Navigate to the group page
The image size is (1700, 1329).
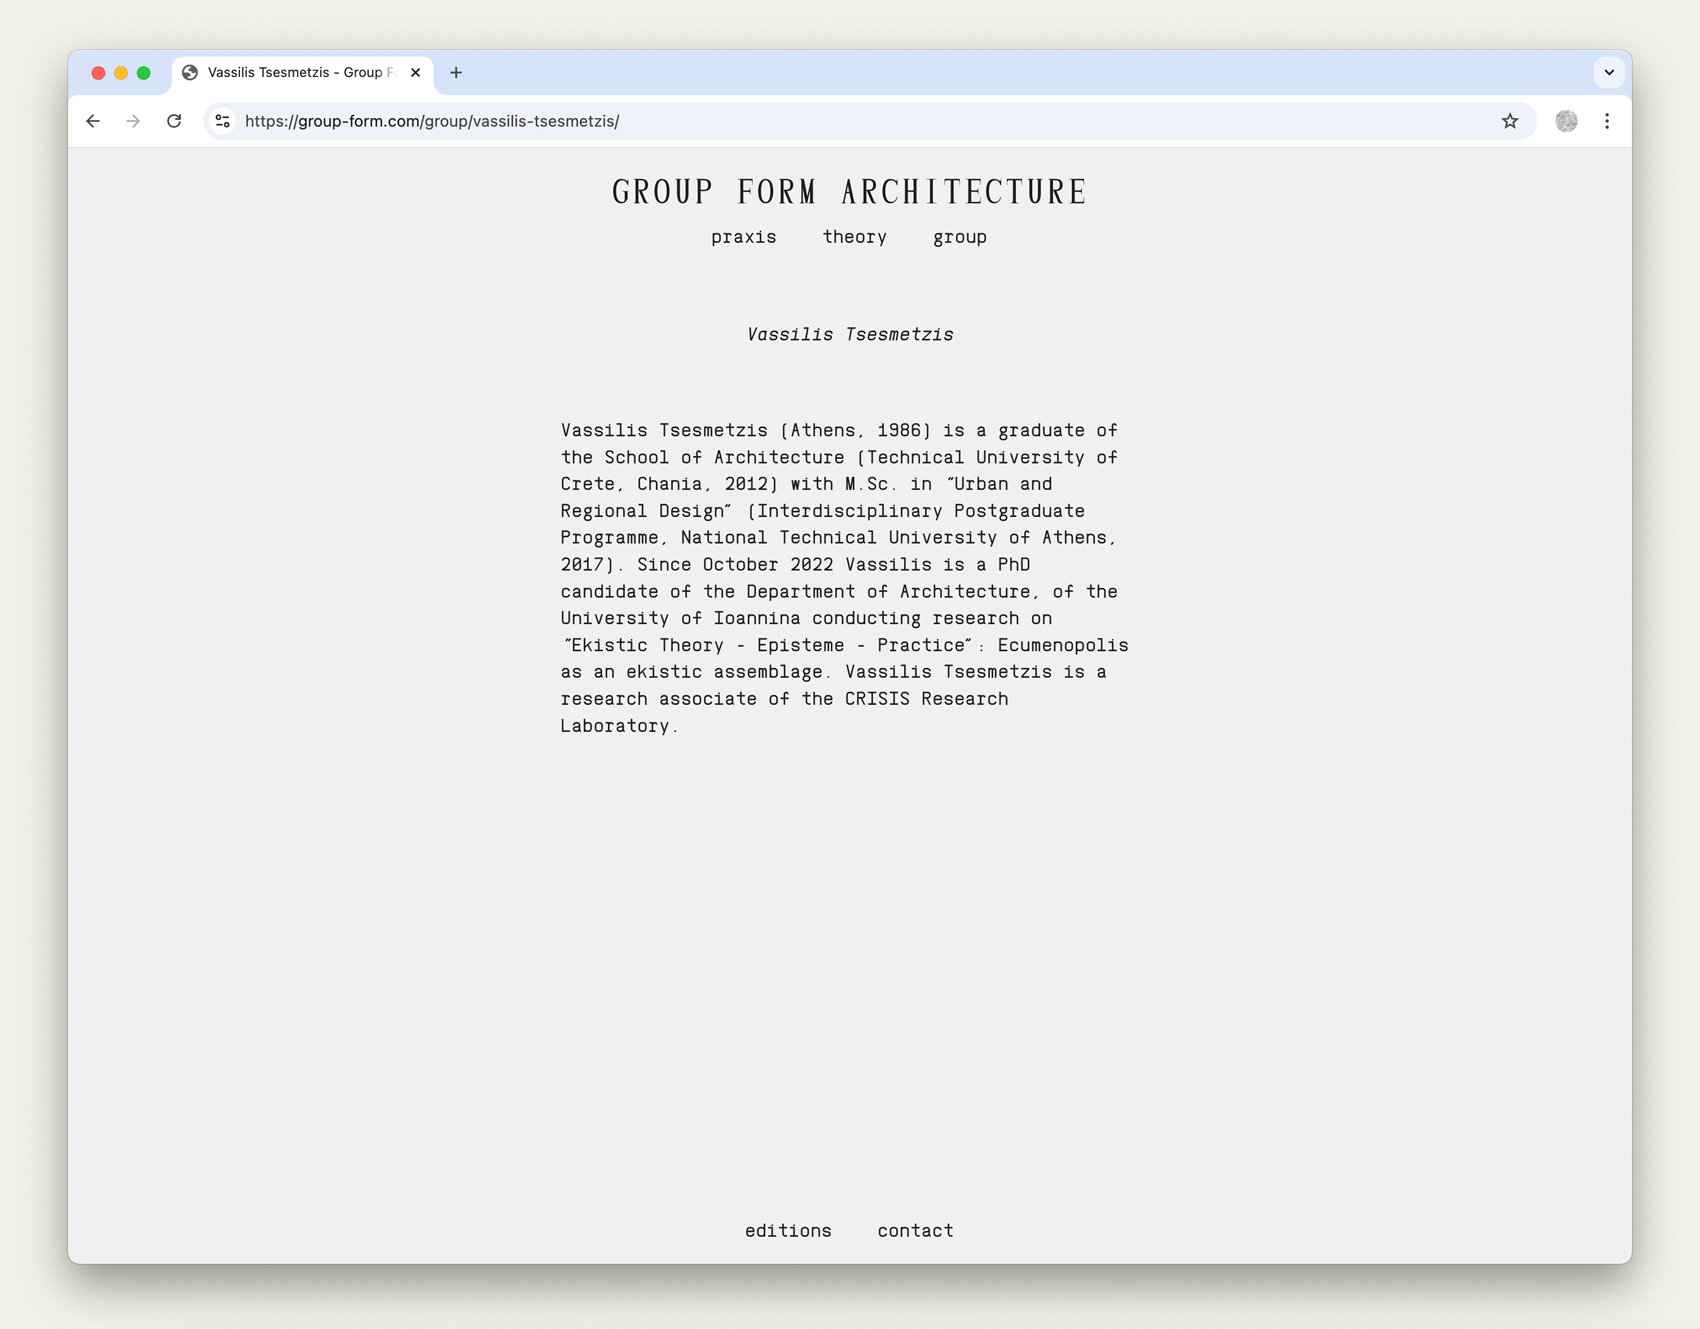pos(959,237)
